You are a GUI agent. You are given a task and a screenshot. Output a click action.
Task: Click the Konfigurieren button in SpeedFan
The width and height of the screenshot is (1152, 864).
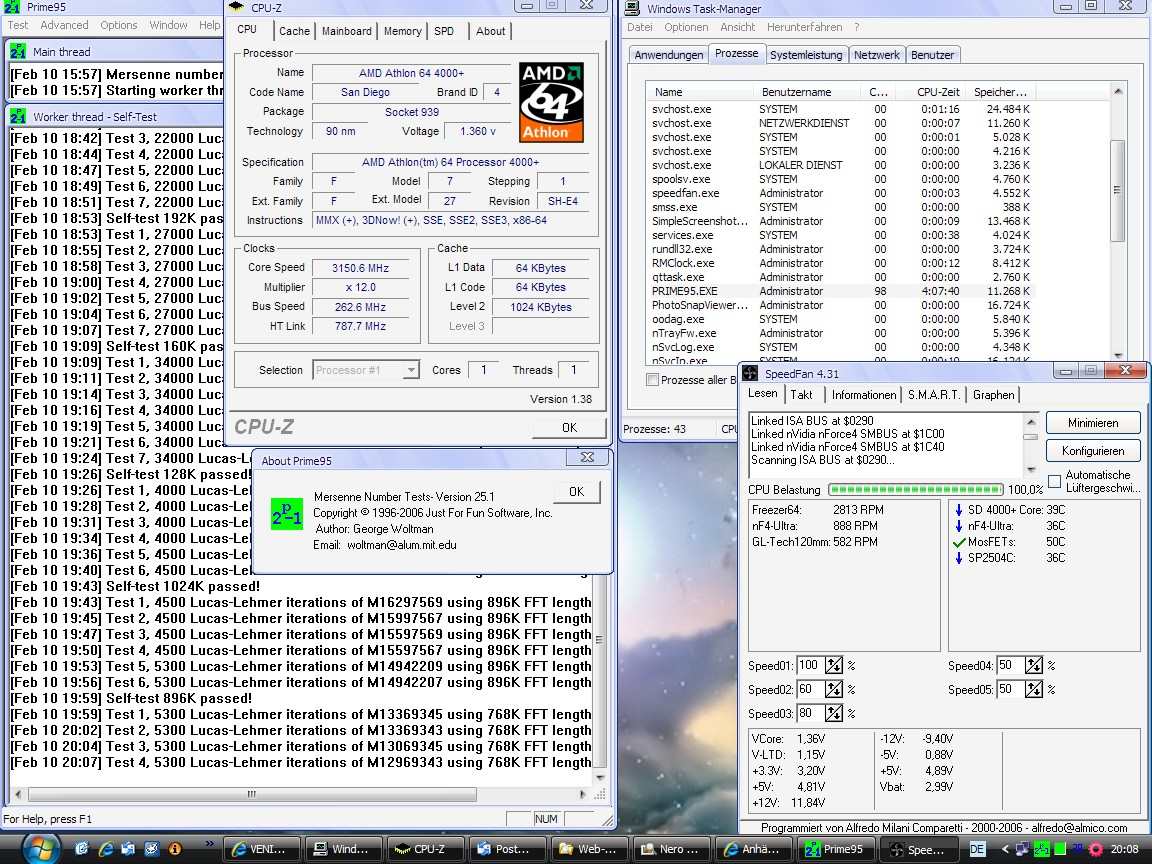pyautogui.click(x=1093, y=451)
